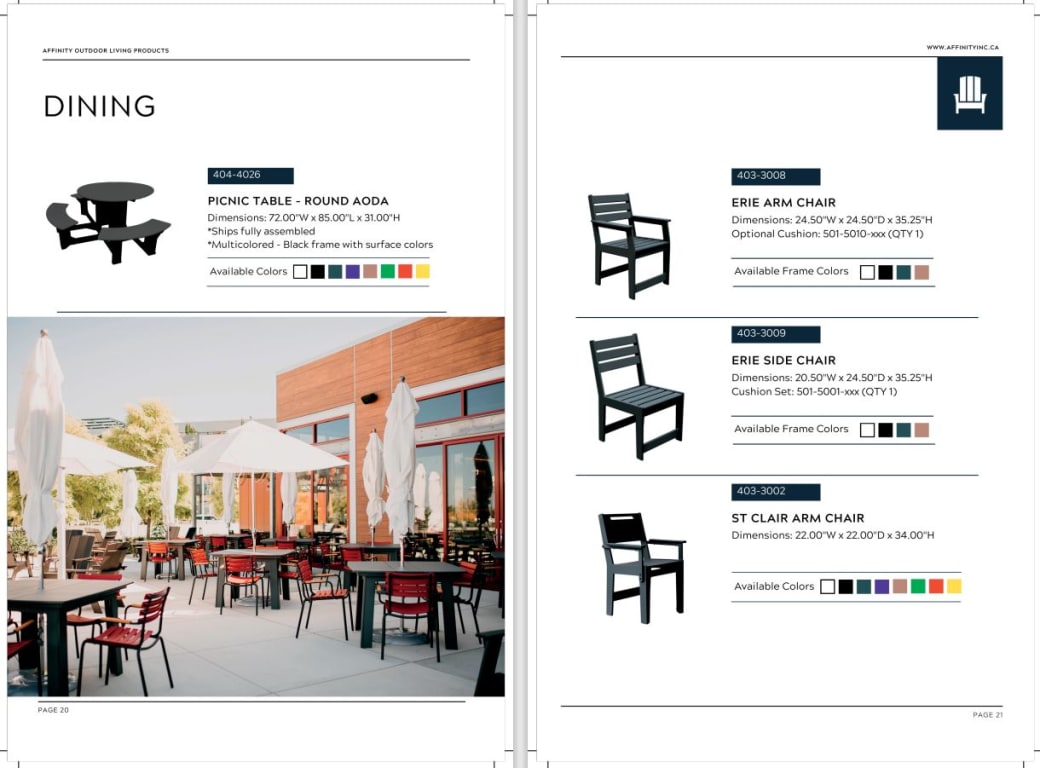Select the teal frame color for Erie Arm Chair
The width and height of the screenshot is (1040, 768).
click(x=902, y=271)
